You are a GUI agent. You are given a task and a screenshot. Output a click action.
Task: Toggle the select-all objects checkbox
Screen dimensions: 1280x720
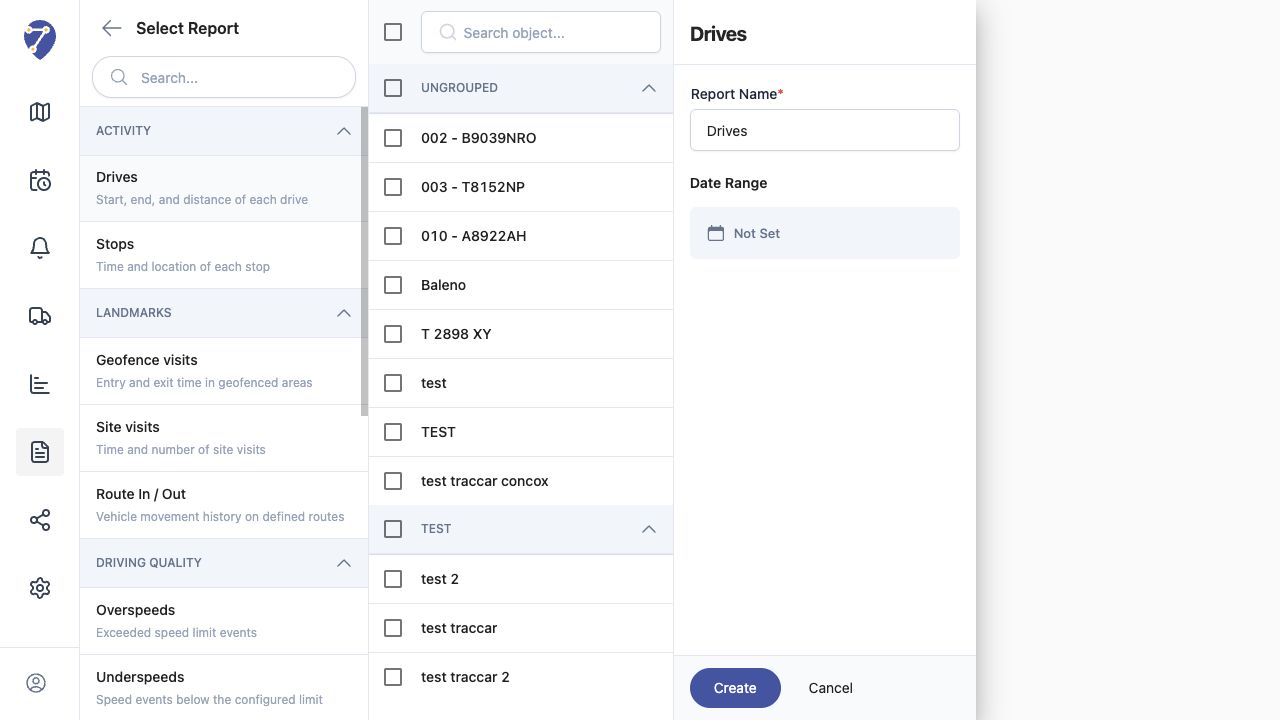393,32
